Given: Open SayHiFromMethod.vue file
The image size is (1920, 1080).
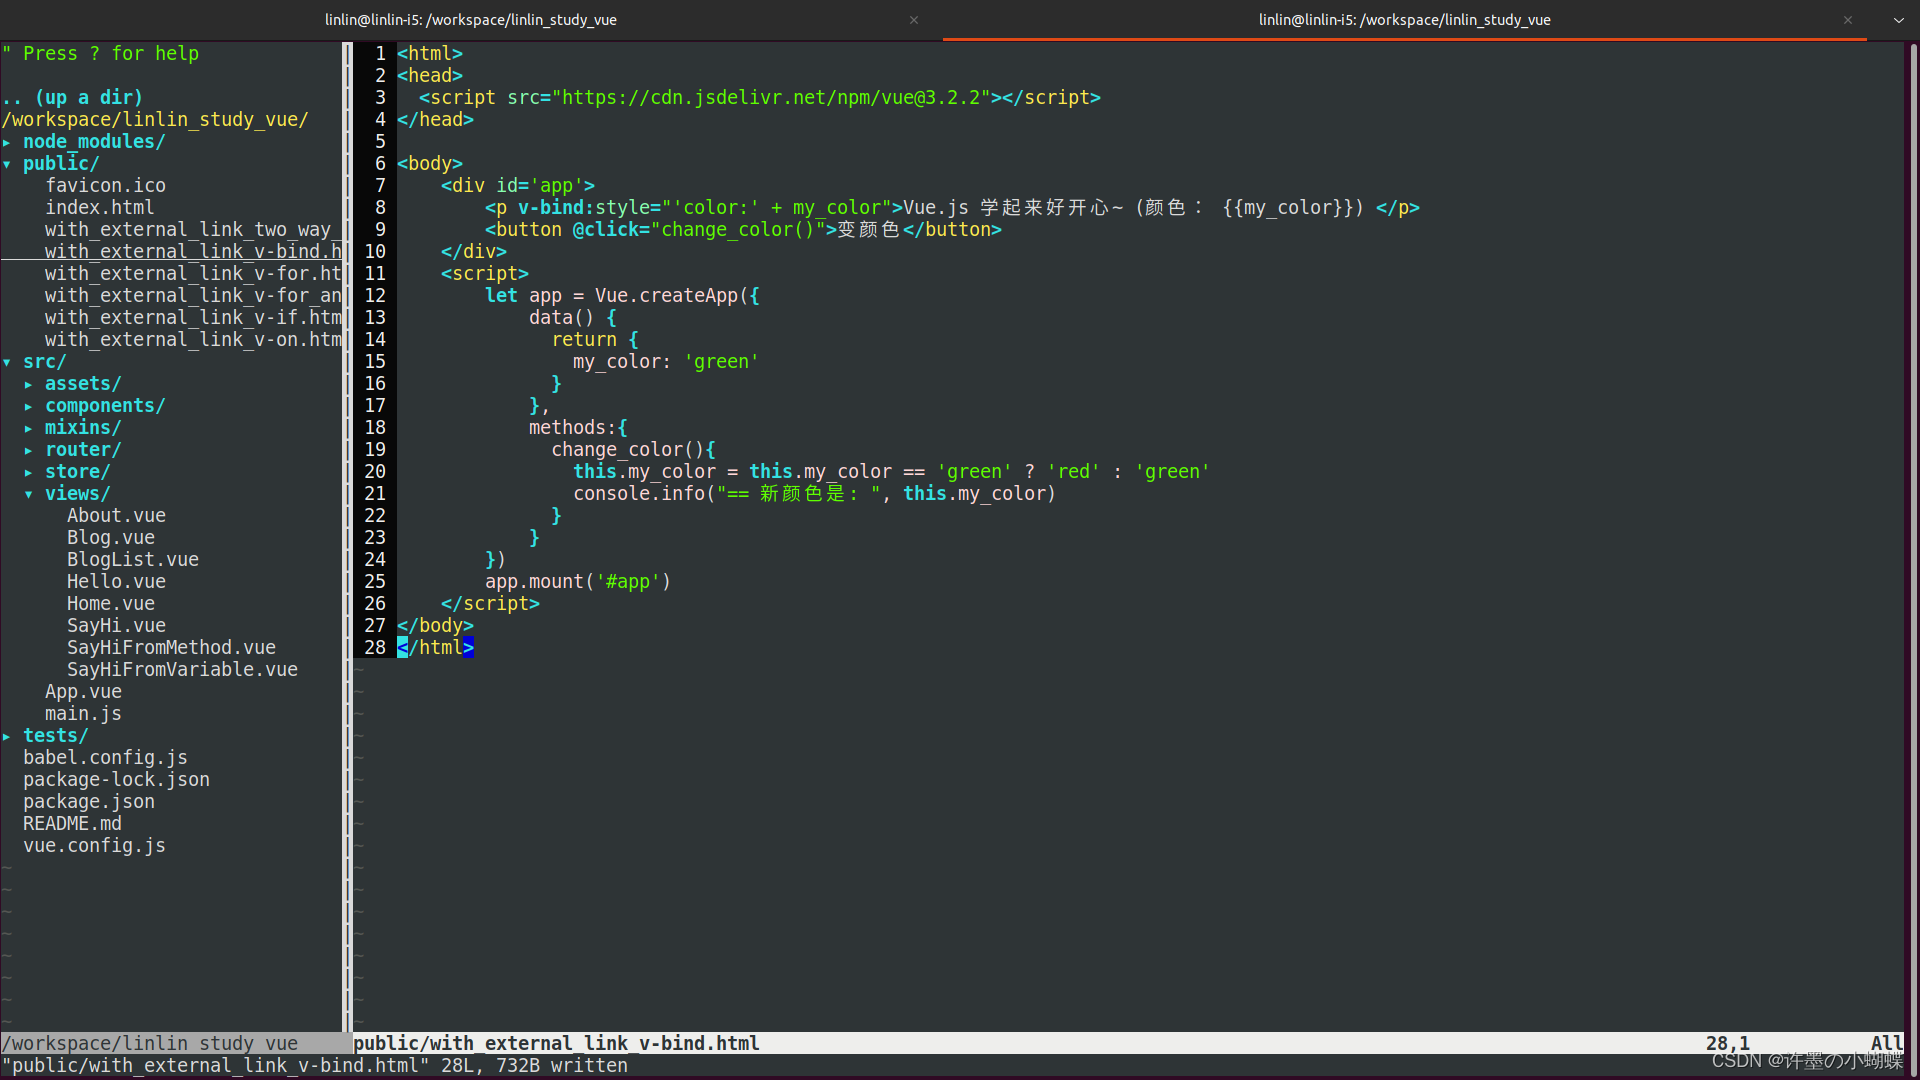Looking at the screenshot, I should pos(171,648).
